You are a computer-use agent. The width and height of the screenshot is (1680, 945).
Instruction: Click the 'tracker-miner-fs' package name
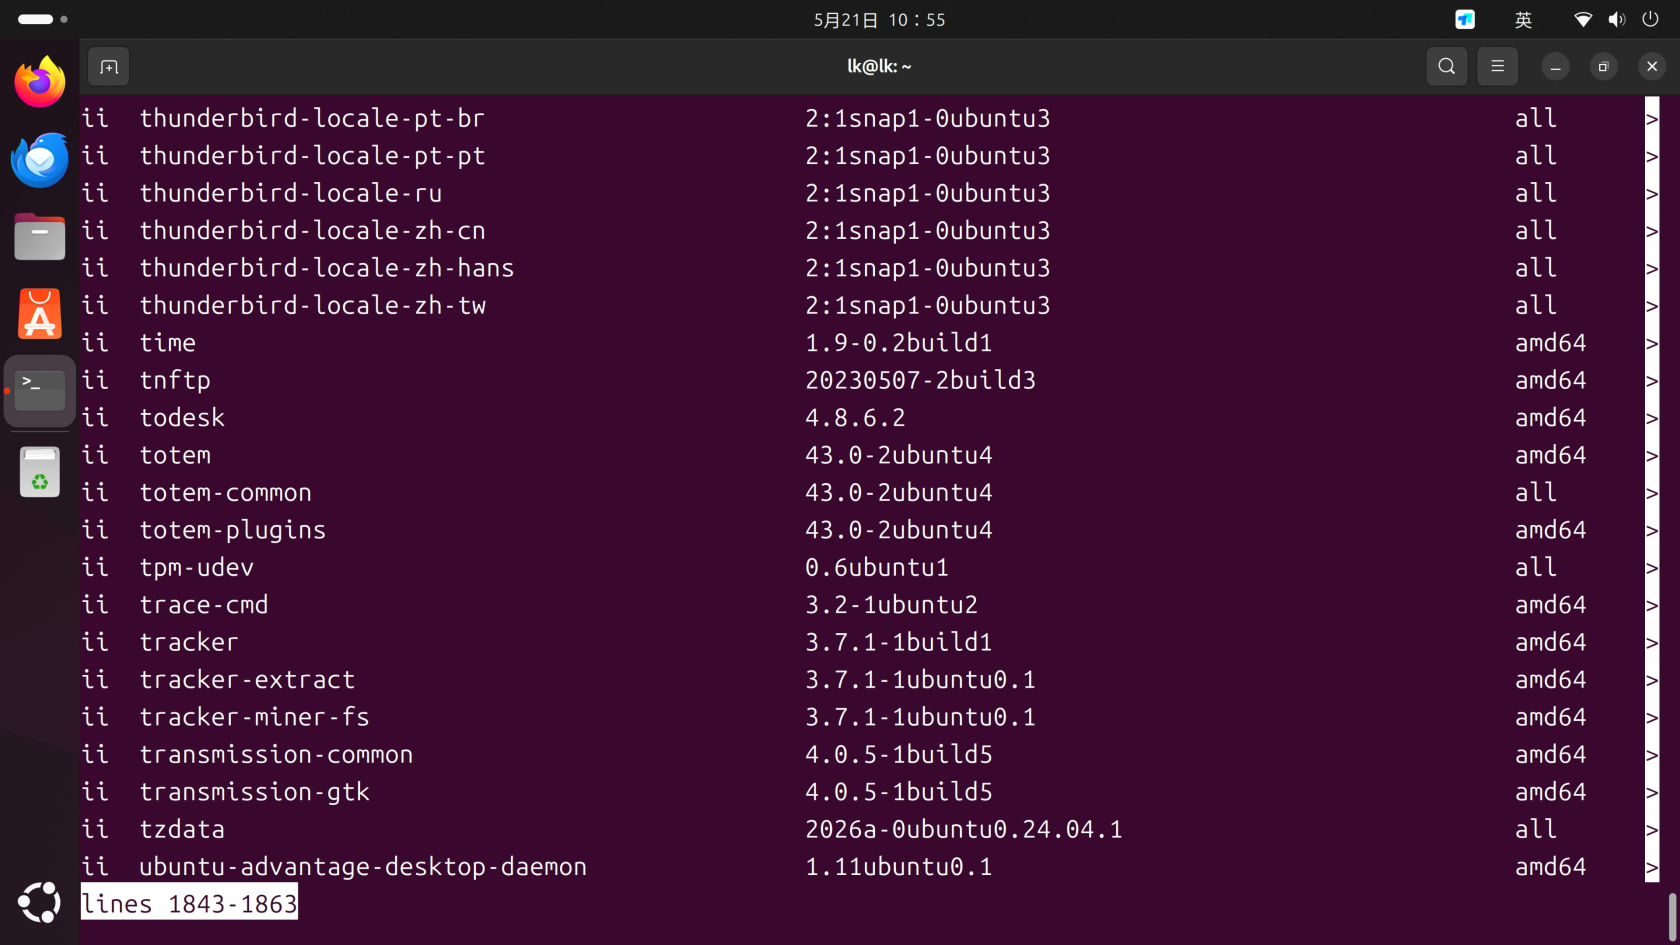point(255,717)
